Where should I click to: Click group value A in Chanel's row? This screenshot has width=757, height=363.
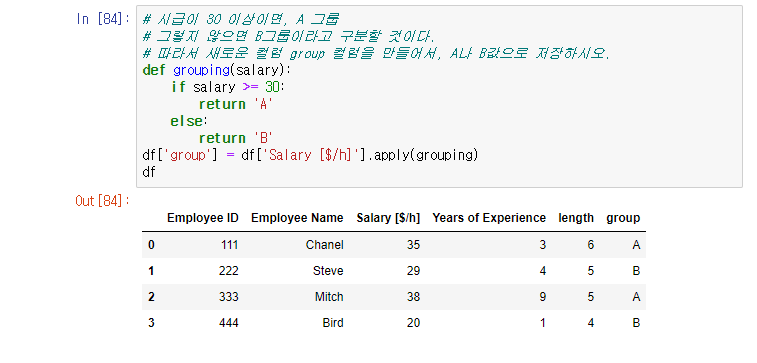point(636,245)
